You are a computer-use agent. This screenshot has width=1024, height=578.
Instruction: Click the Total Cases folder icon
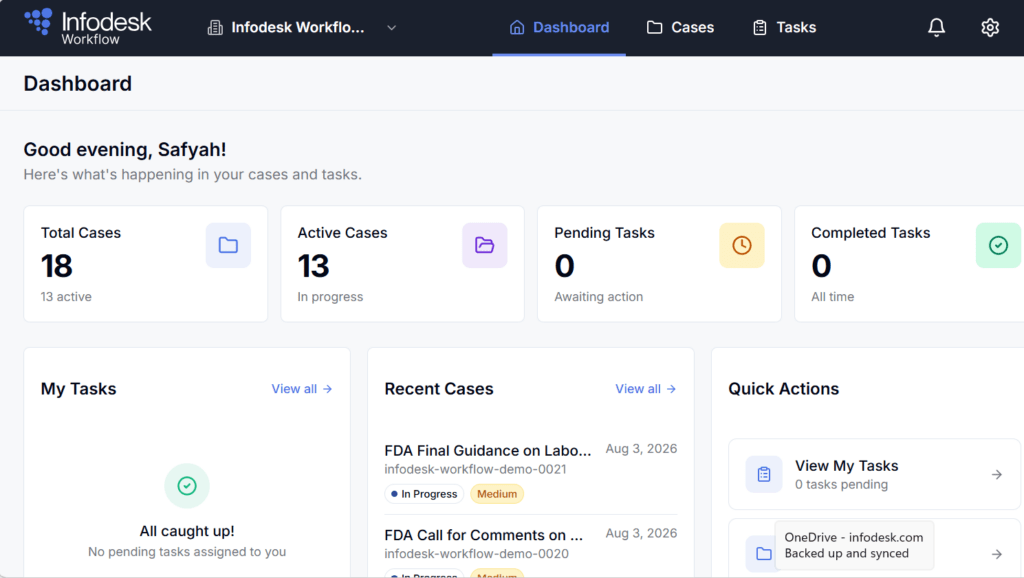point(228,245)
